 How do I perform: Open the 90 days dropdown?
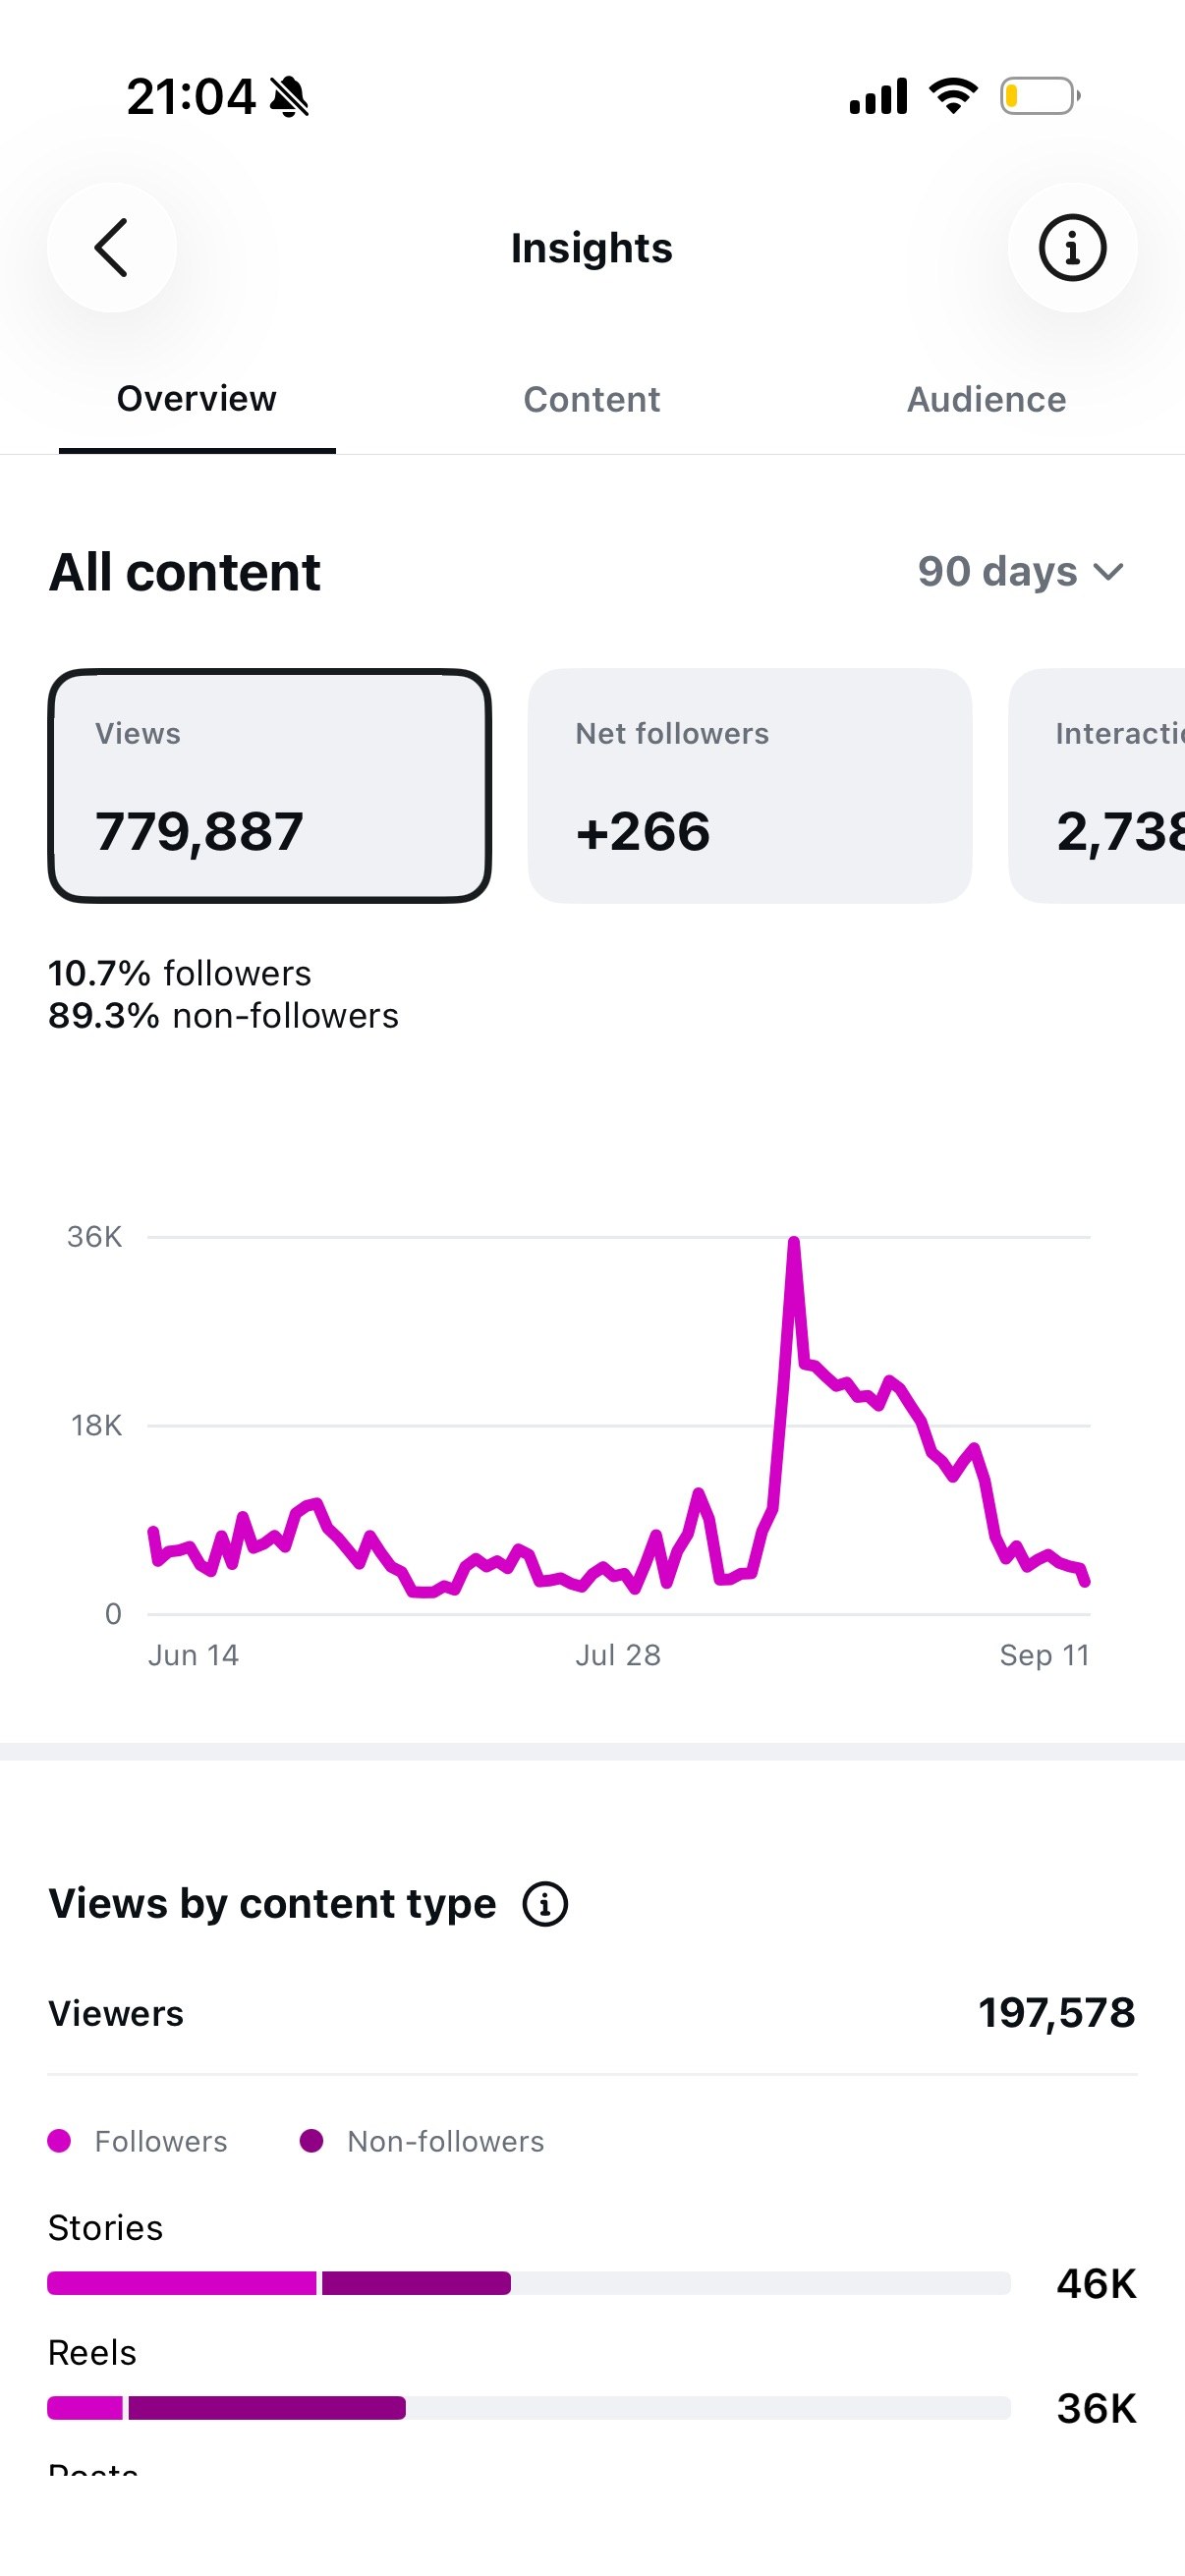point(1021,571)
